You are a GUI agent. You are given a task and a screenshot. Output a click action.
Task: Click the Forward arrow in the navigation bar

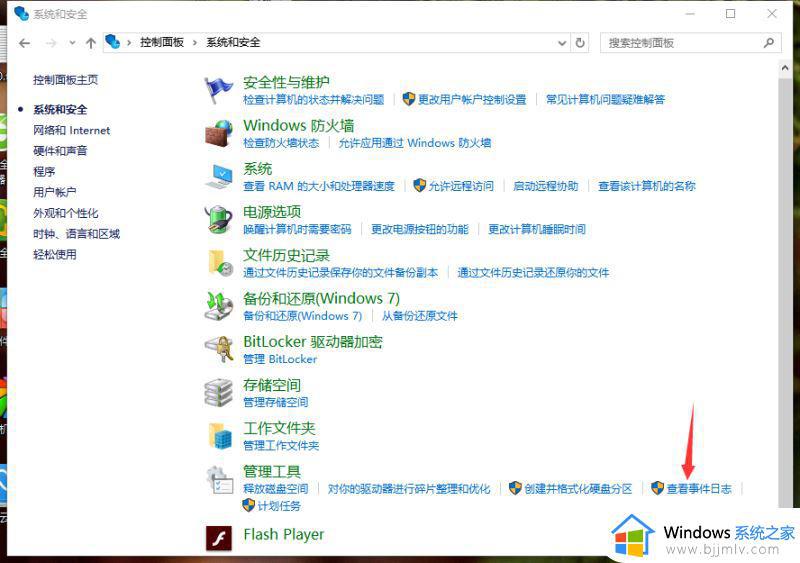(51, 43)
